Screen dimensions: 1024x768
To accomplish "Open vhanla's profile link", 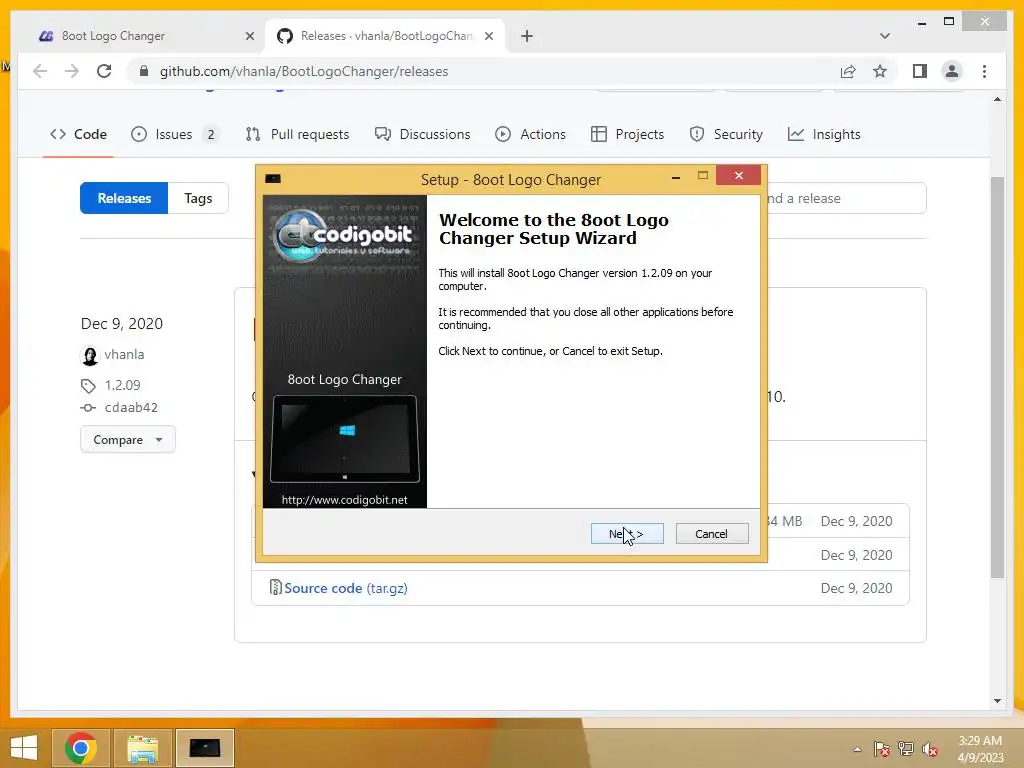I will (124, 354).
